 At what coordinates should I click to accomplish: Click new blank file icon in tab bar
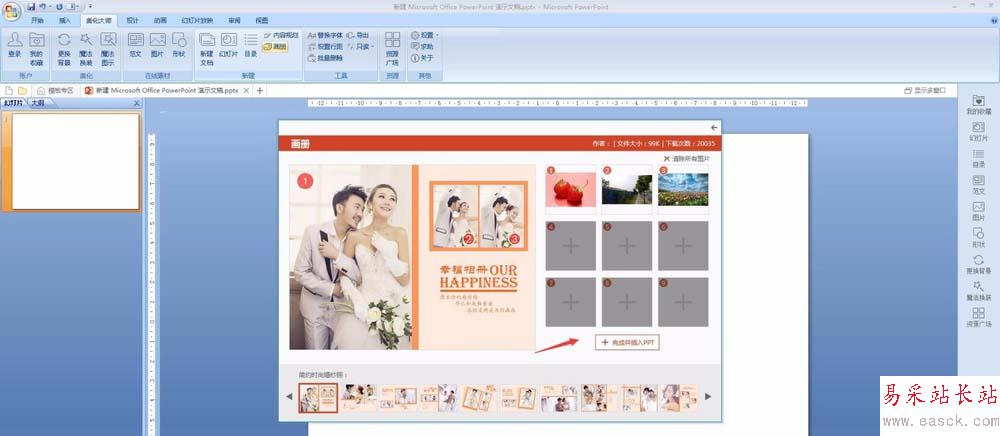point(10,91)
